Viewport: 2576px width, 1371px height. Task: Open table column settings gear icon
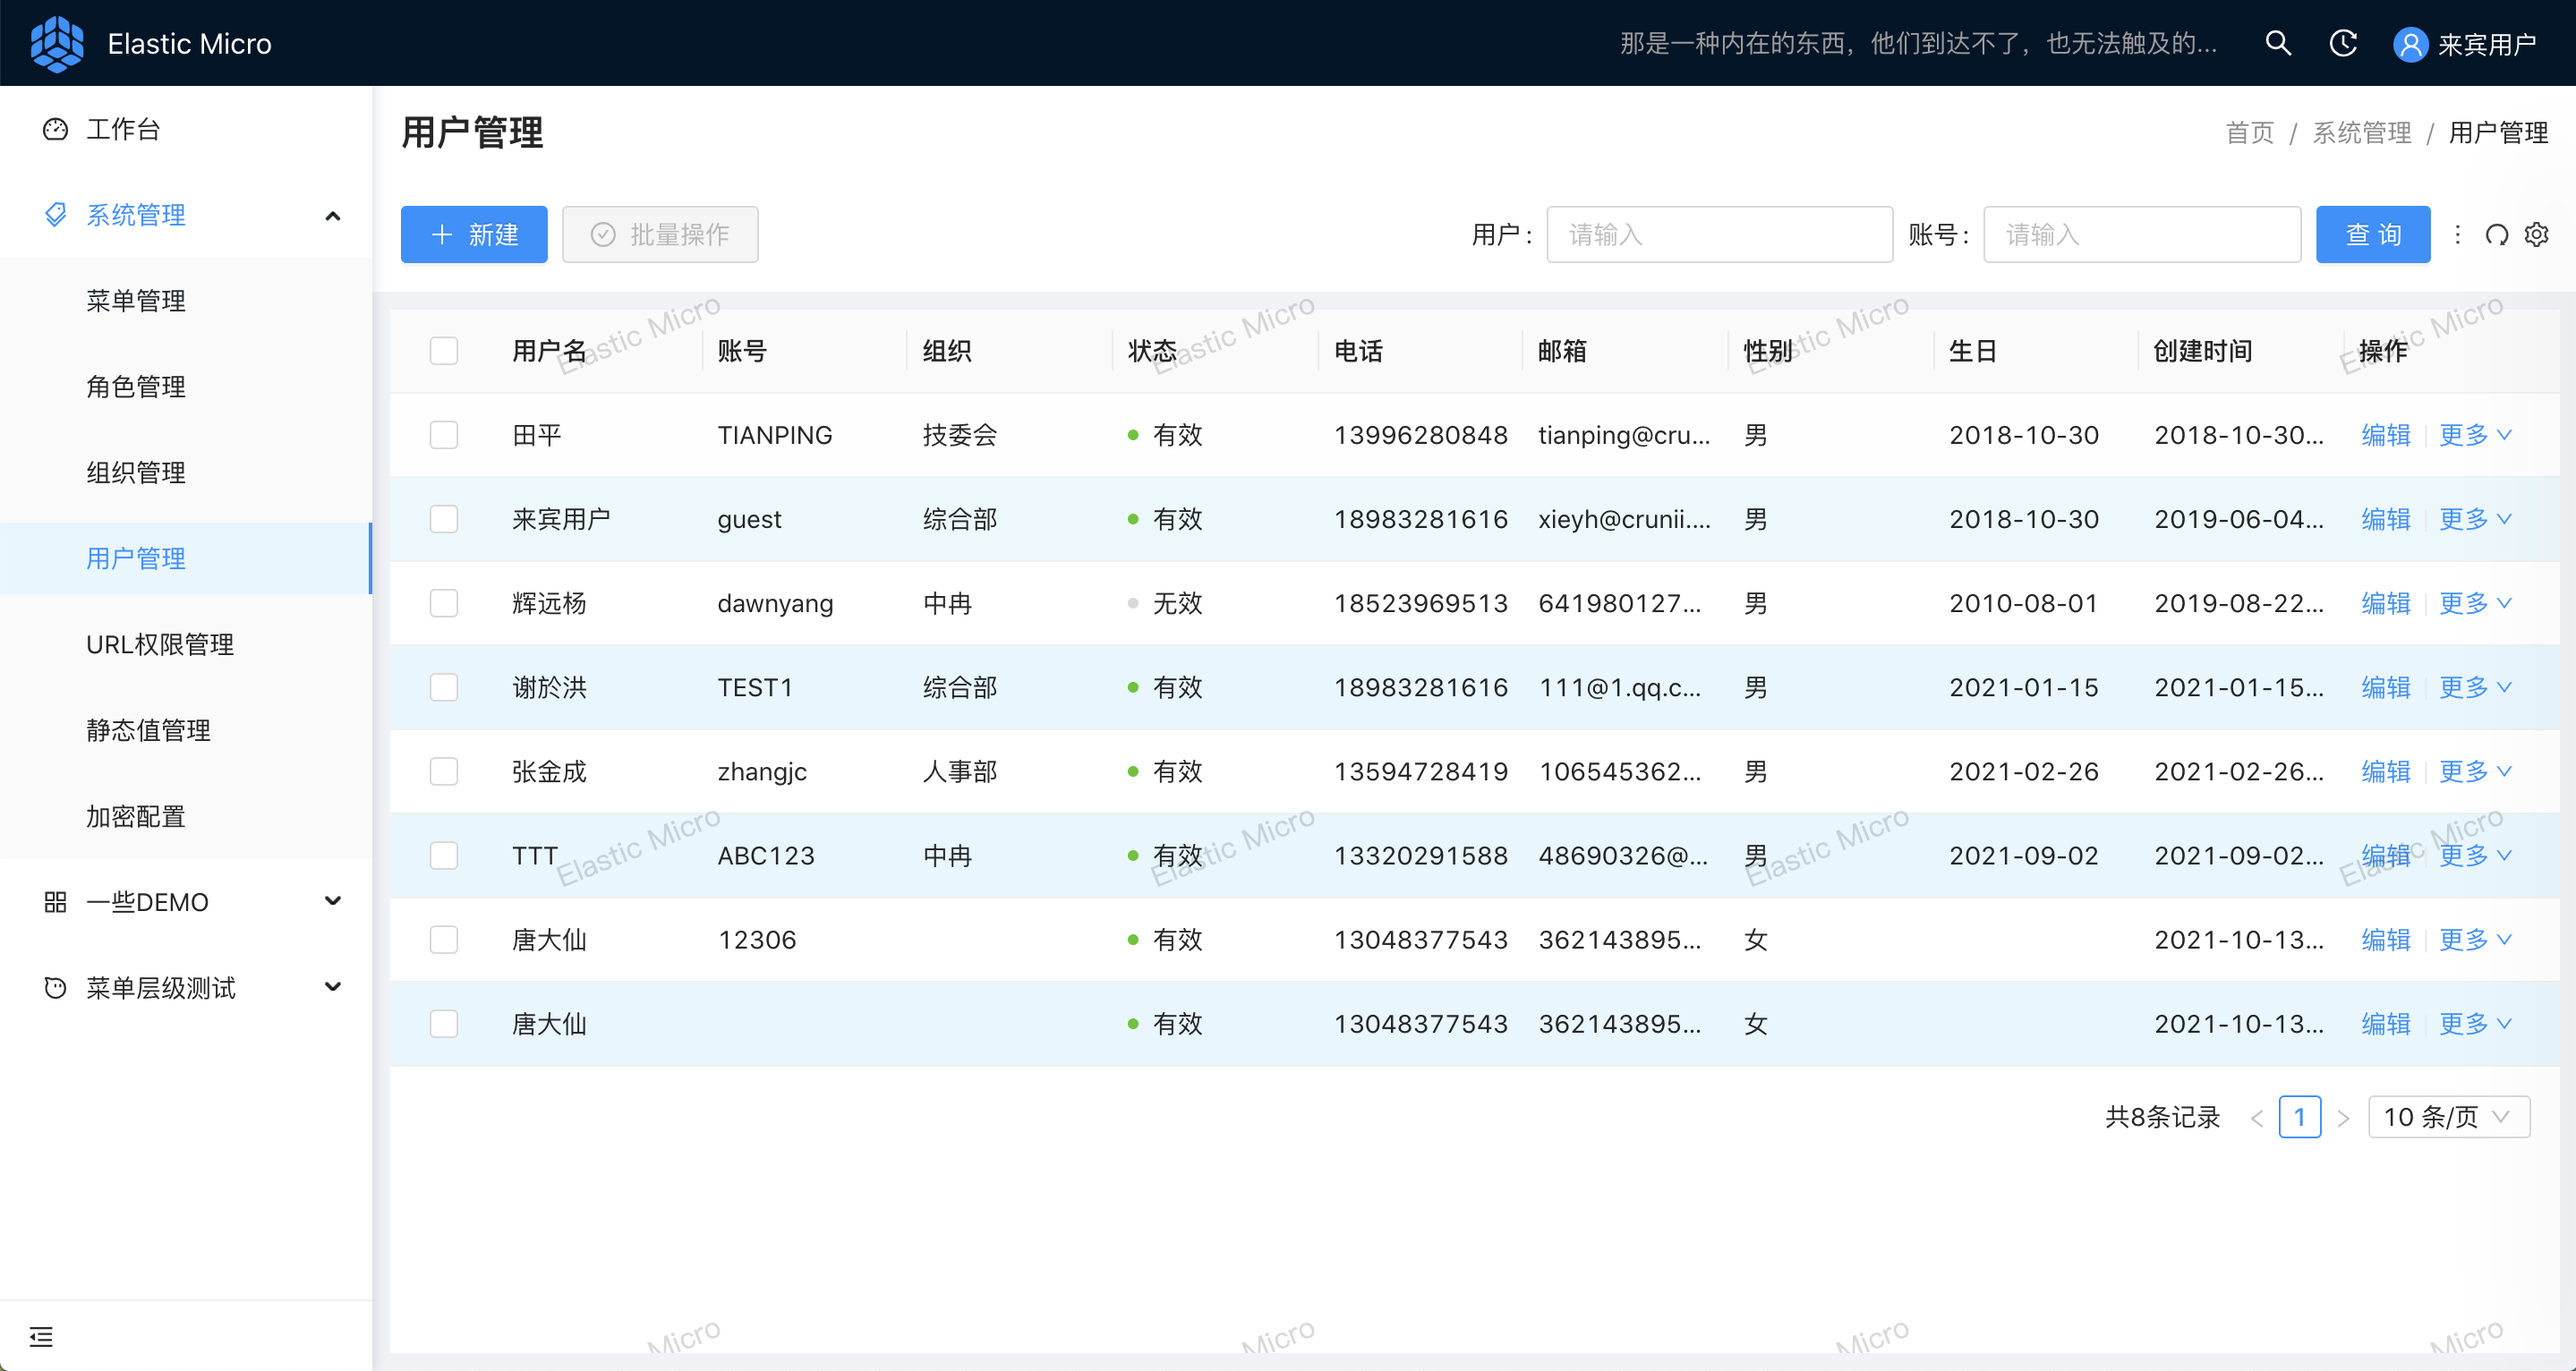point(2536,235)
